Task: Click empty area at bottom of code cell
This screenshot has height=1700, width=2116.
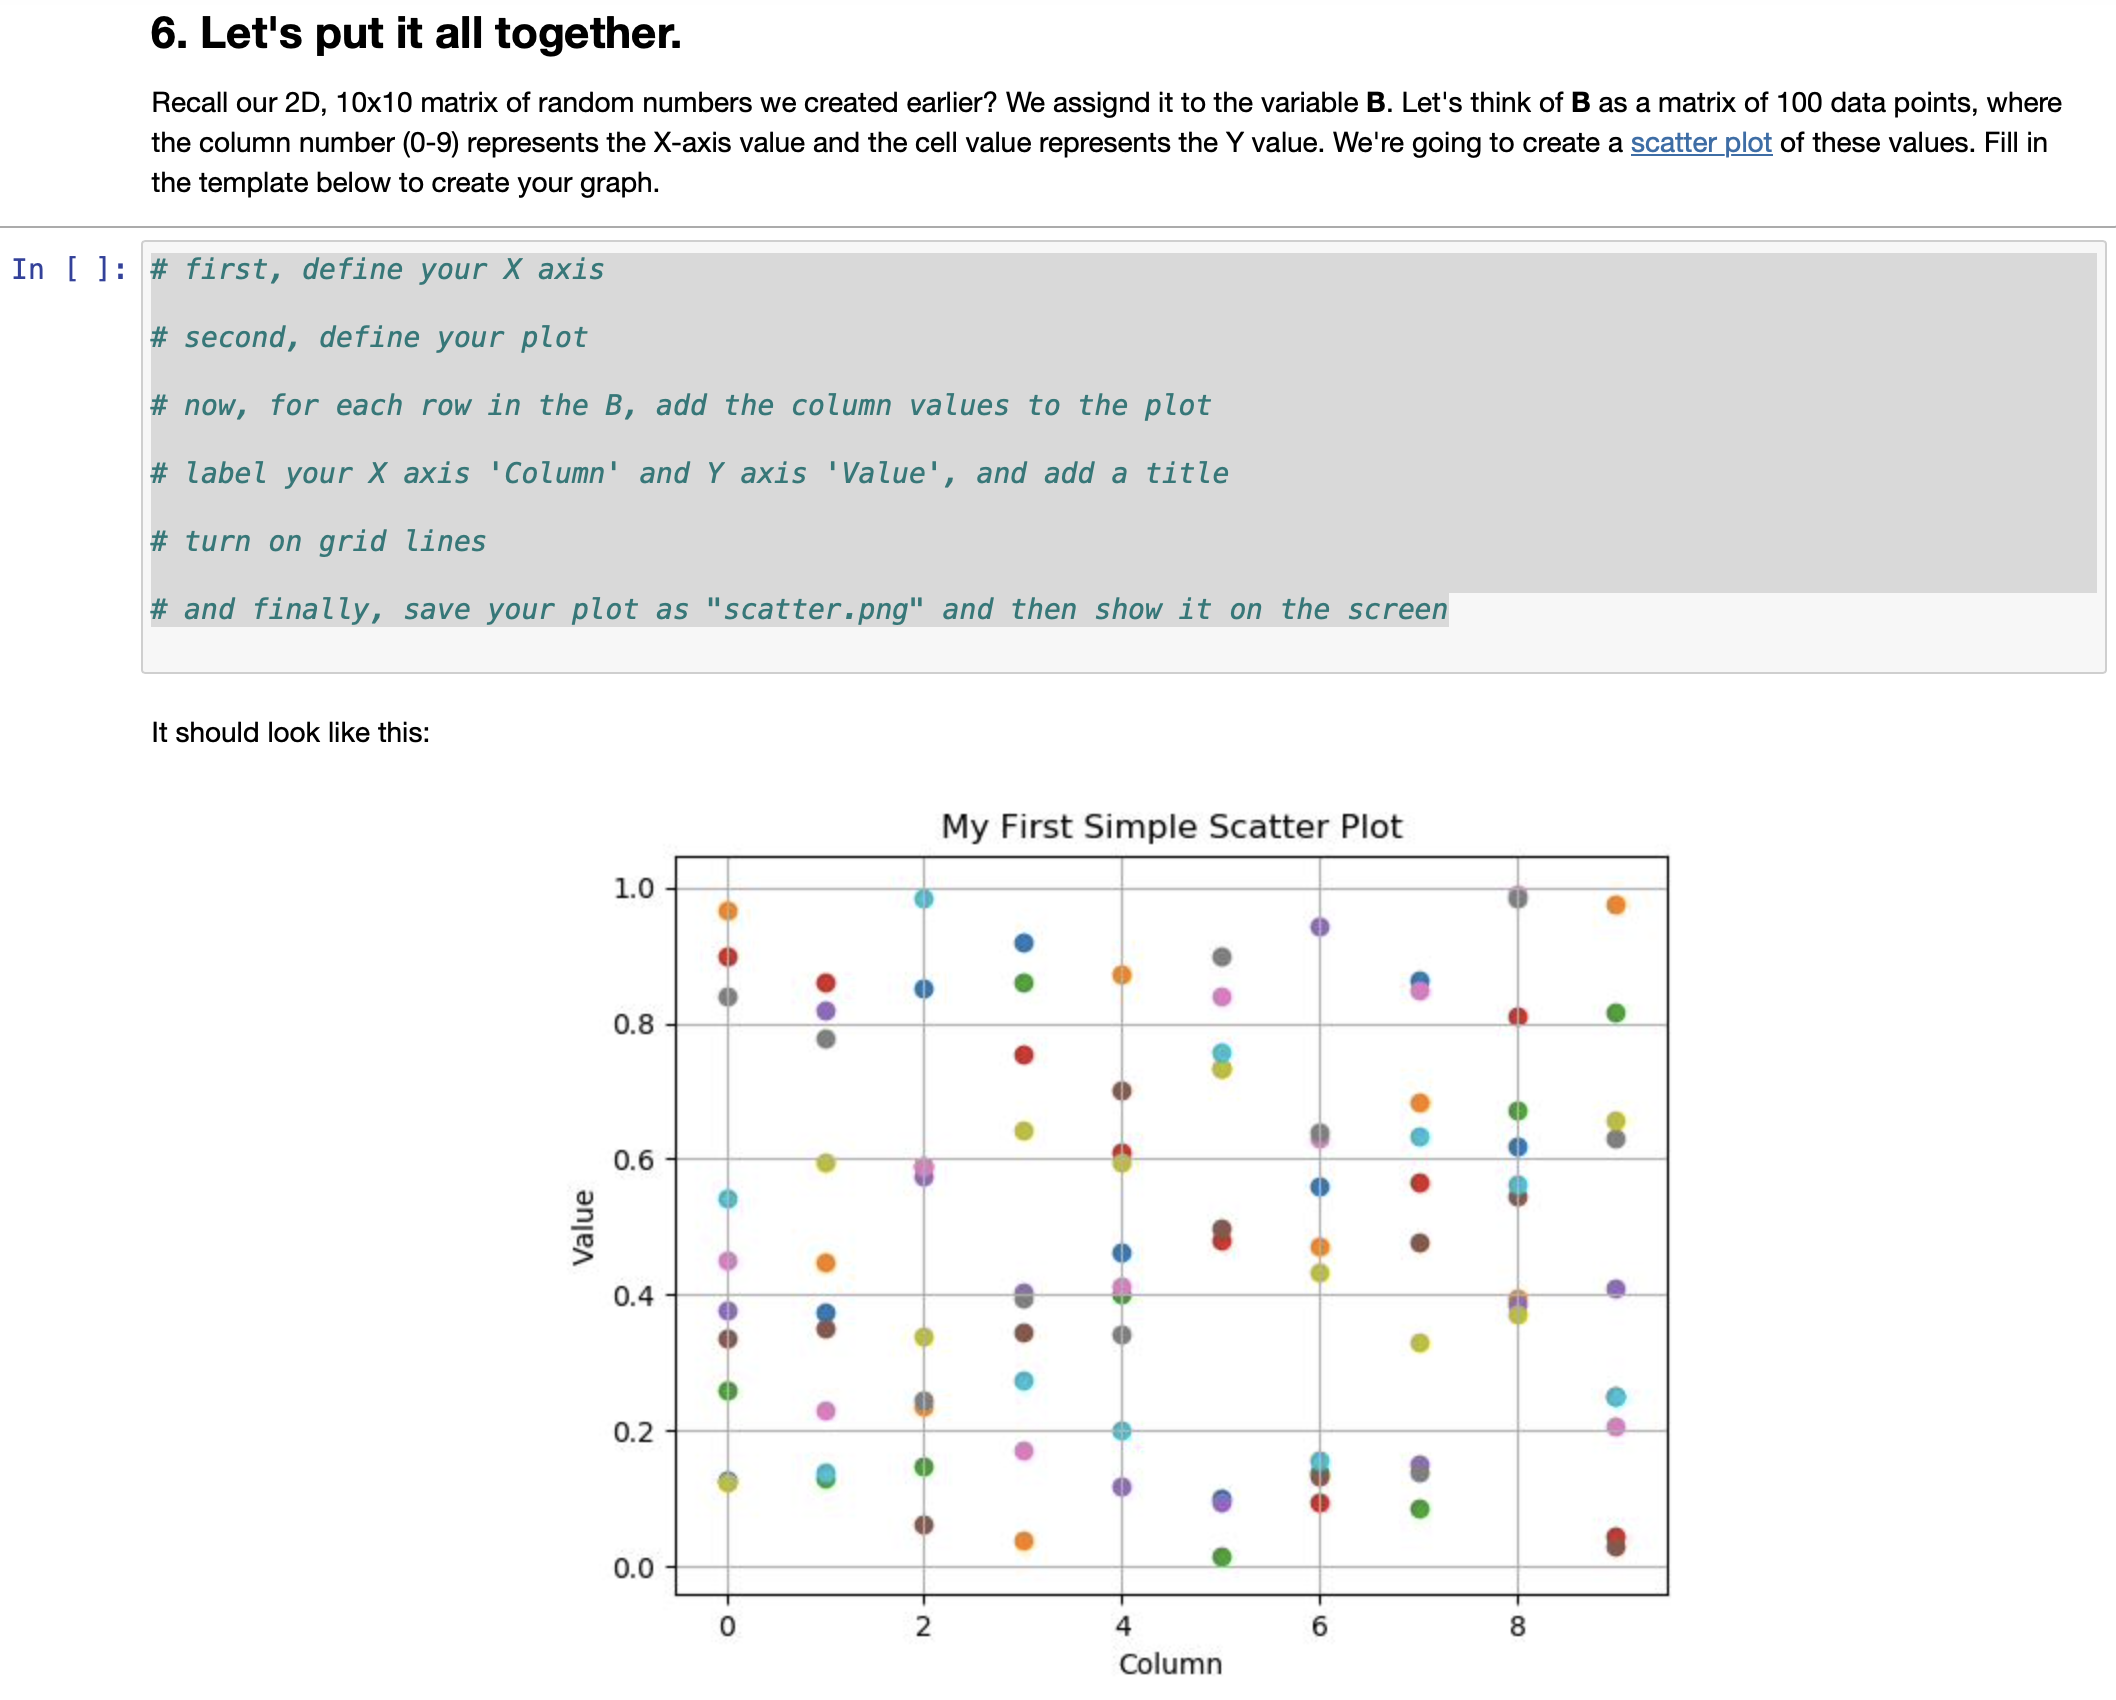Action: tap(1123, 651)
